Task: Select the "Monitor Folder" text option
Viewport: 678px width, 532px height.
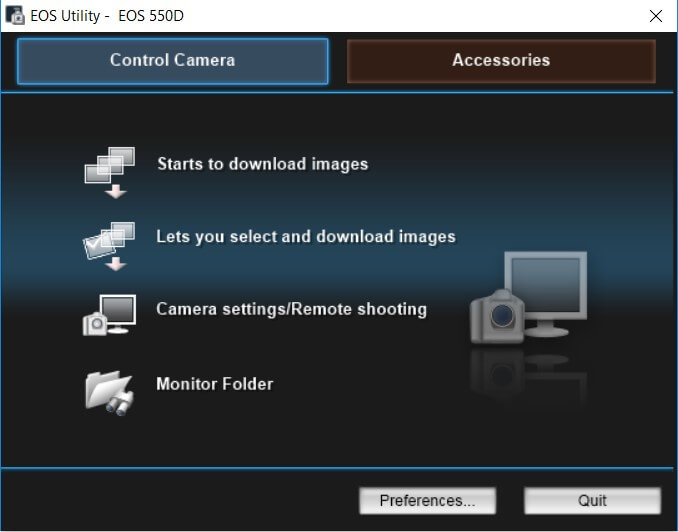Action: (214, 384)
